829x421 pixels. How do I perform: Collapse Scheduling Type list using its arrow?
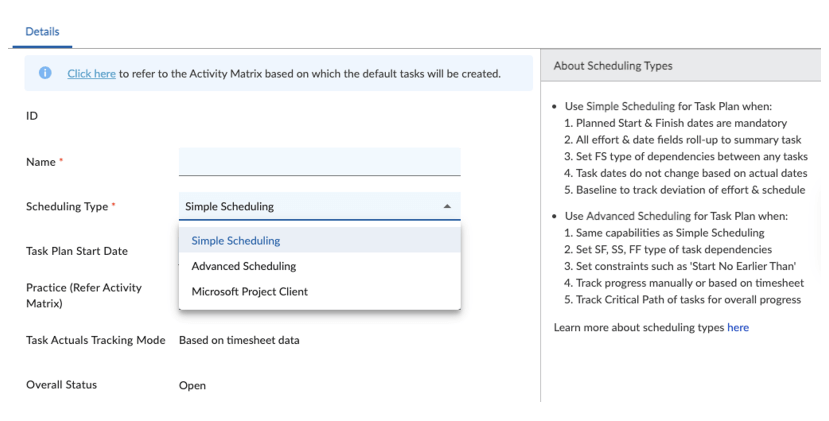[x=446, y=207]
